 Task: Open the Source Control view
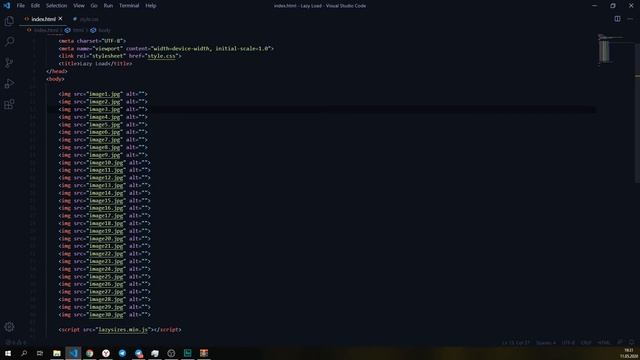[9, 62]
